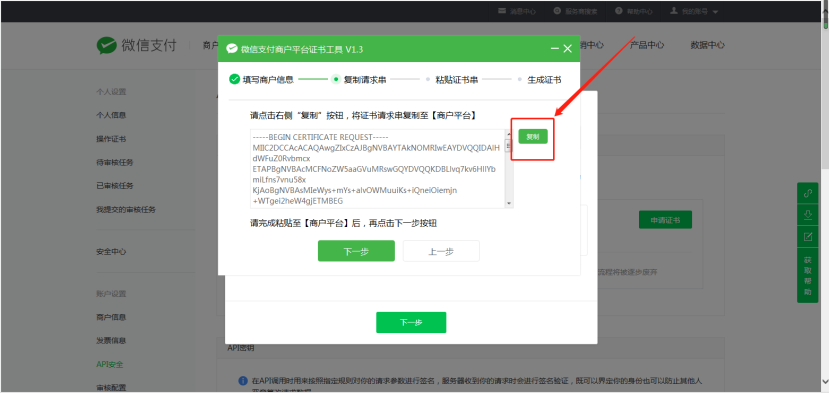Open 消息中心 in the top bar

click(x=517, y=11)
